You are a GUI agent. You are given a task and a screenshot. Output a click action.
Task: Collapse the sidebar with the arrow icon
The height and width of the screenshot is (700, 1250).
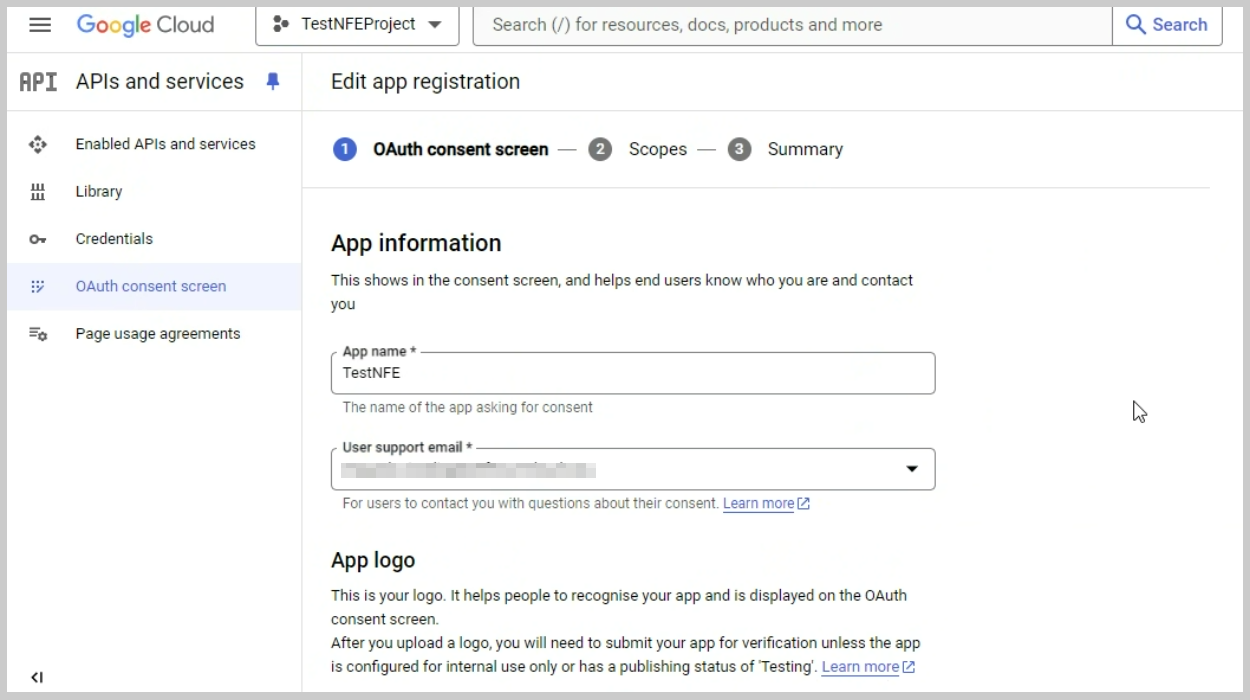[37, 677]
